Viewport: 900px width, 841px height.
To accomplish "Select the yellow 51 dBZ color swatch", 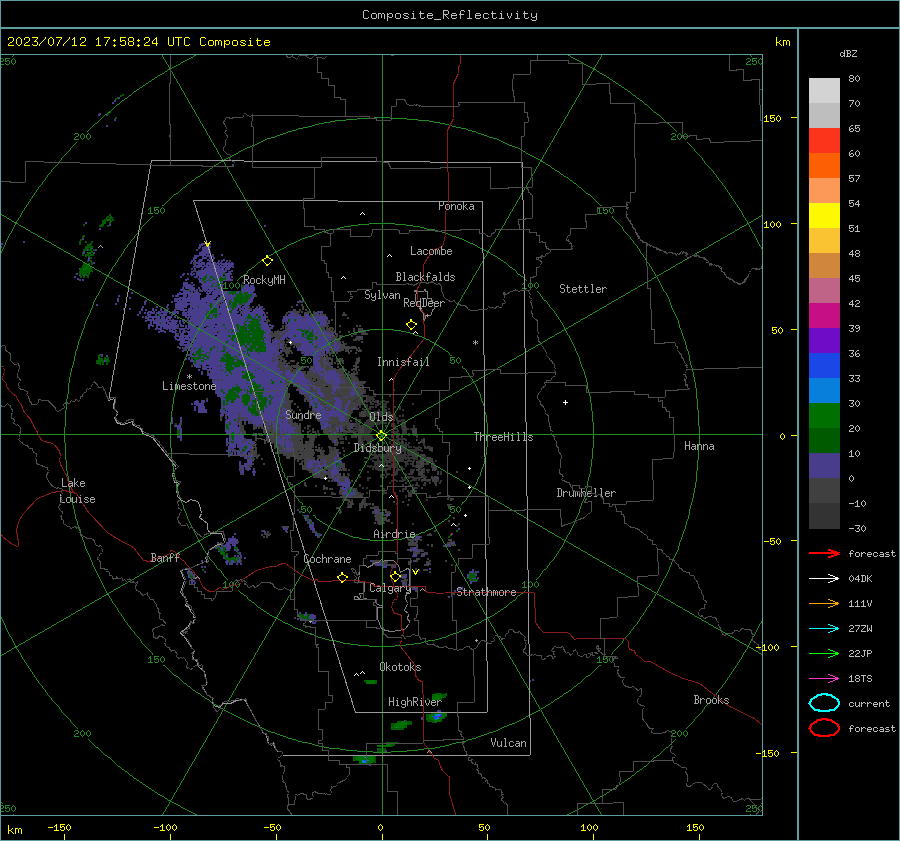I will point(824,215).
